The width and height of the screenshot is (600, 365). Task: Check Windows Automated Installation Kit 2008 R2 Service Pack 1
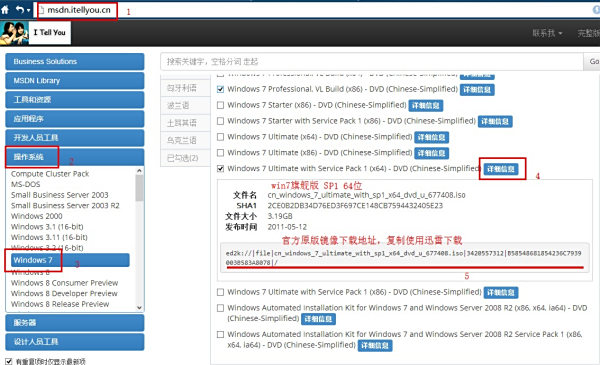click(x=220, y=334)
